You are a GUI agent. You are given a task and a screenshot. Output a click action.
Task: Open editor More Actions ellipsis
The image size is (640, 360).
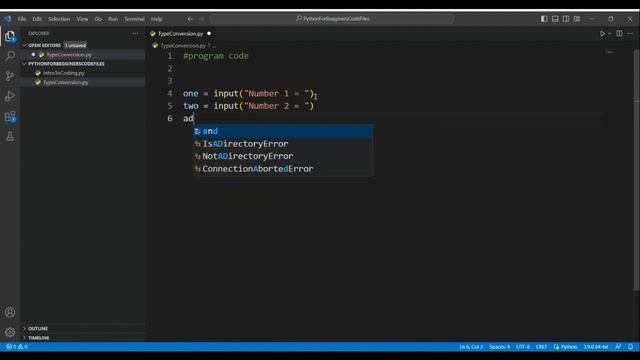coord(631,33)
